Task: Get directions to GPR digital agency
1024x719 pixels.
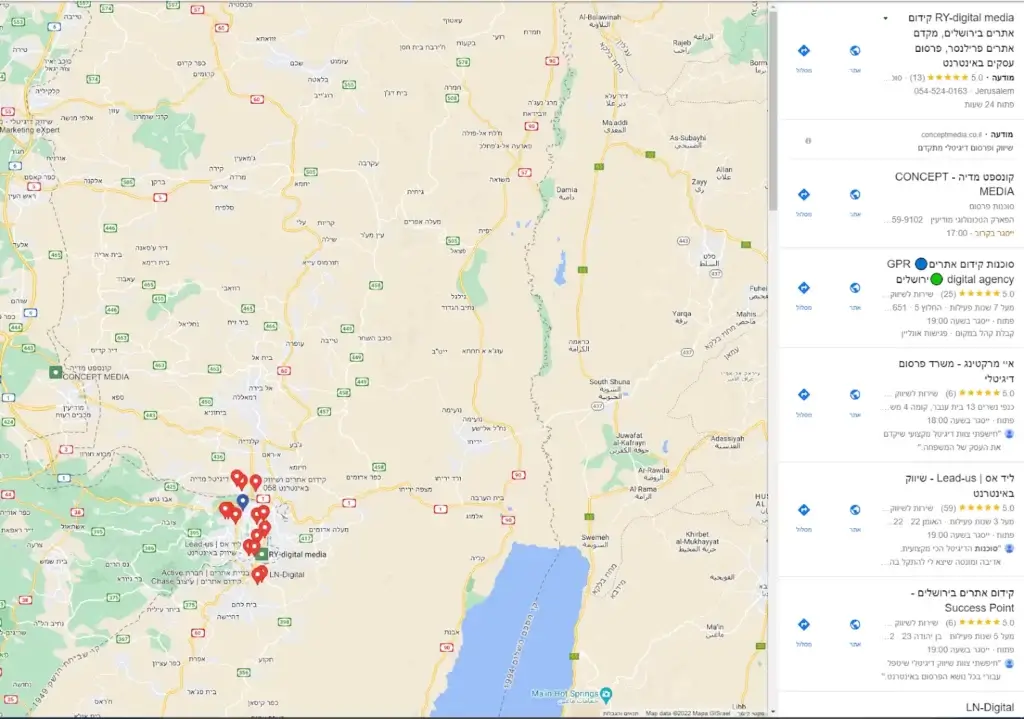Action: point(804,288)
